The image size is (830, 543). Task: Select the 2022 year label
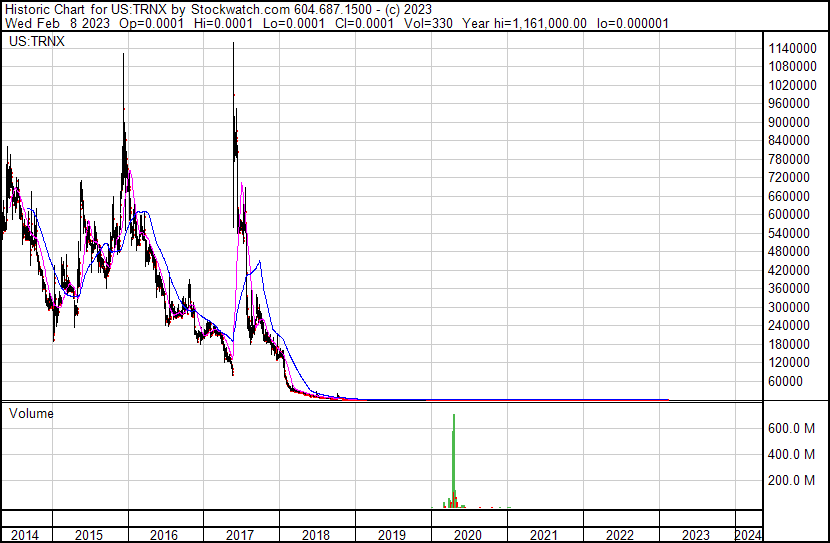tap(620, 535)
